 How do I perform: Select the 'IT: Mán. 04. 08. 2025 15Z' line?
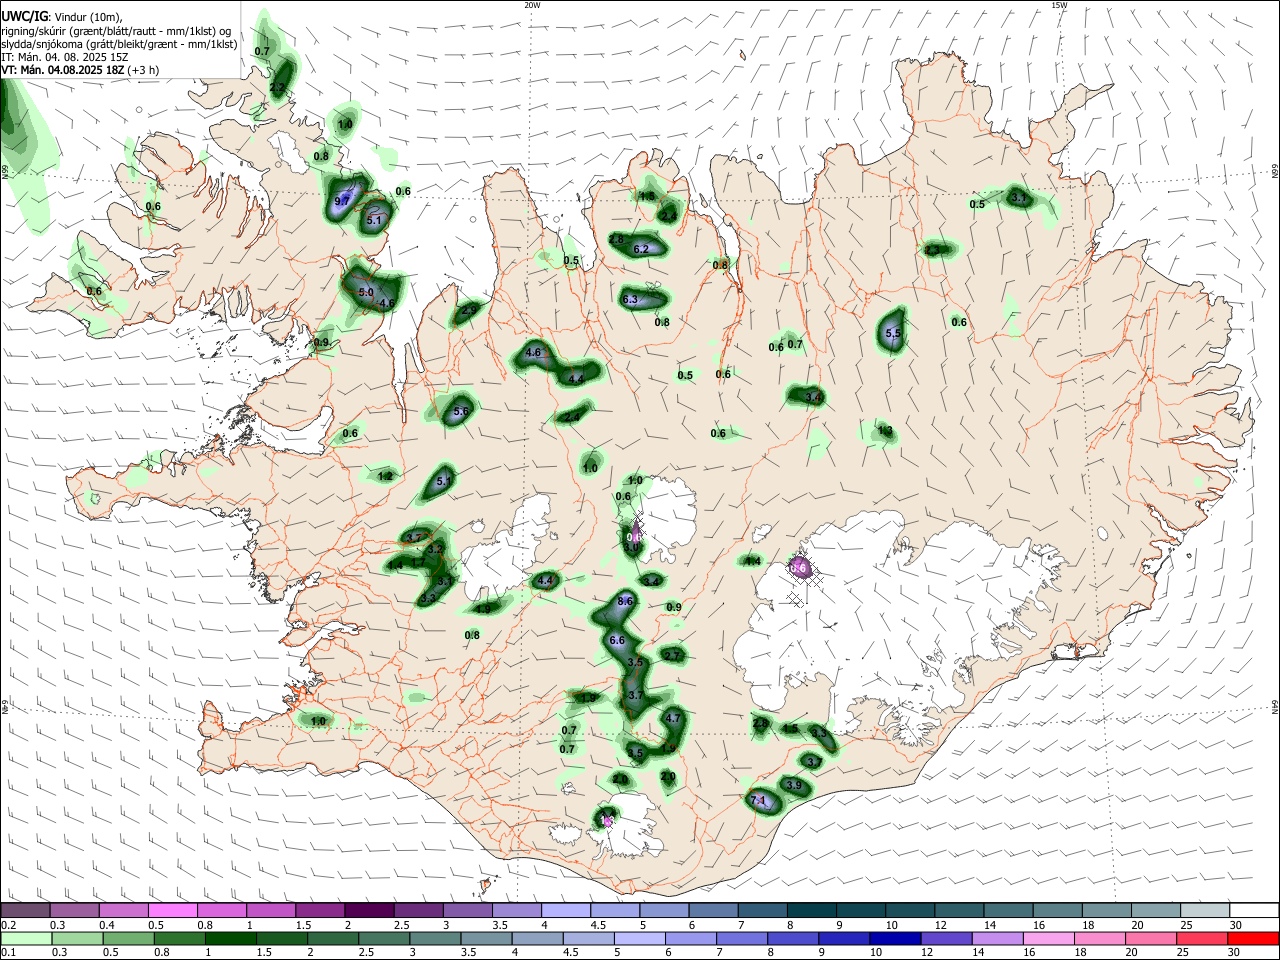click(x=66, y=57)
